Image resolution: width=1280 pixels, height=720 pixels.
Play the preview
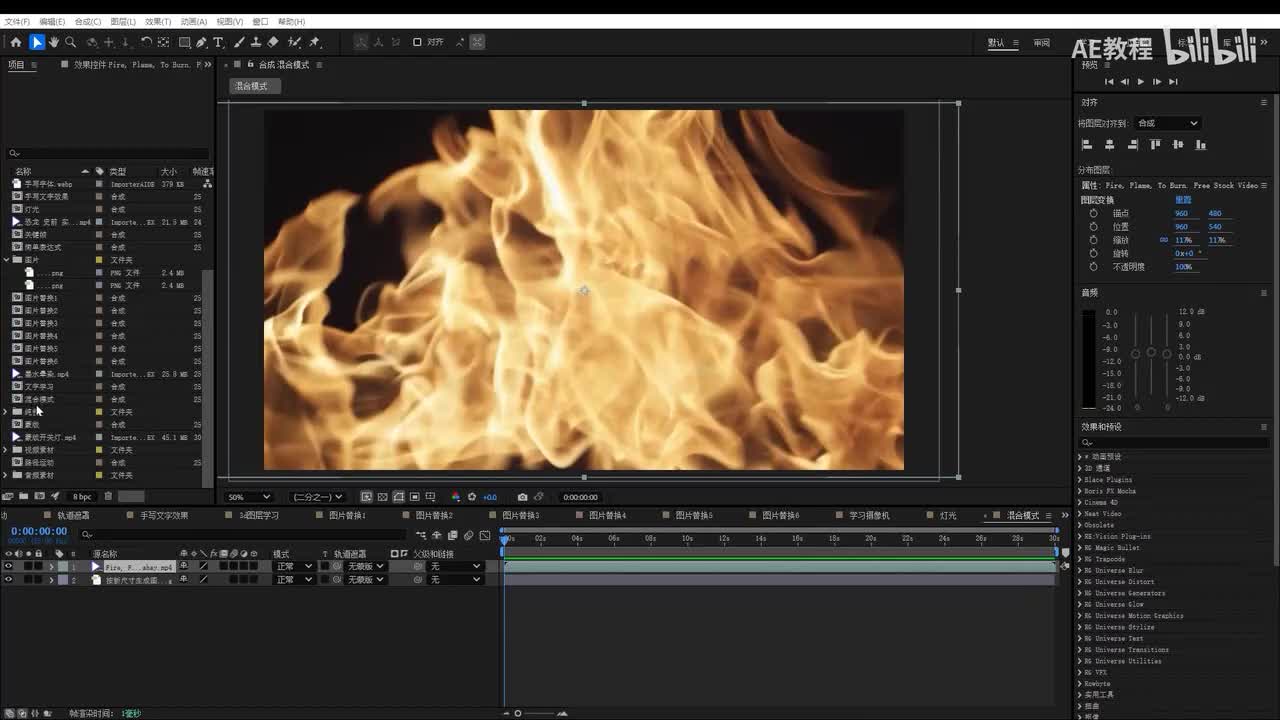(1141, 82)
